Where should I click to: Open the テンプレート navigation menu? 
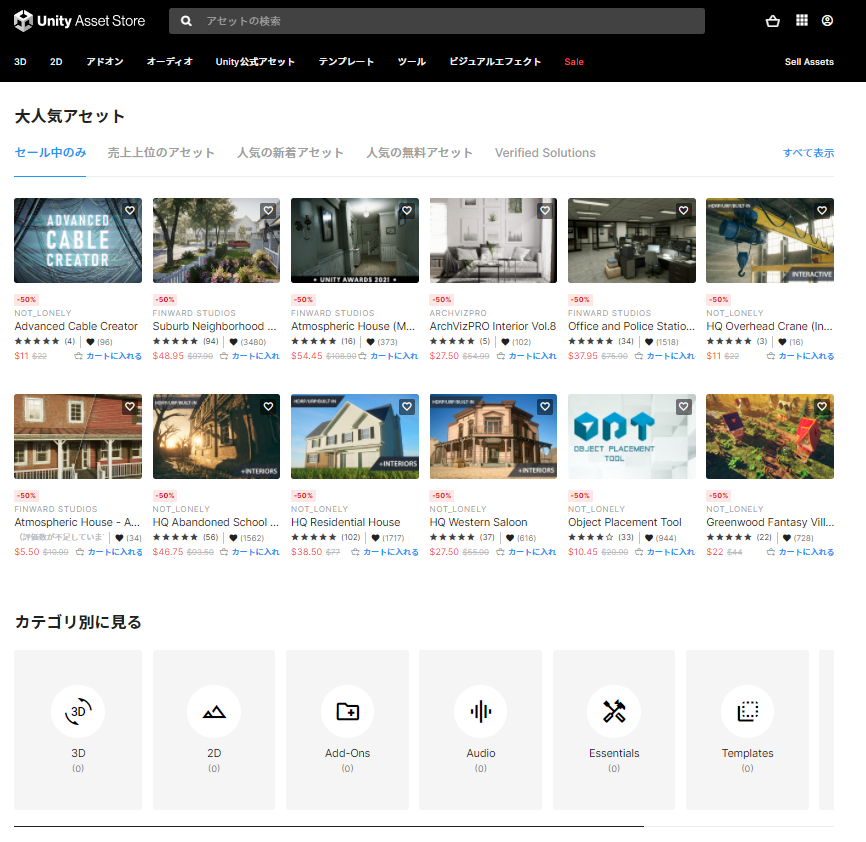point(346,62)
